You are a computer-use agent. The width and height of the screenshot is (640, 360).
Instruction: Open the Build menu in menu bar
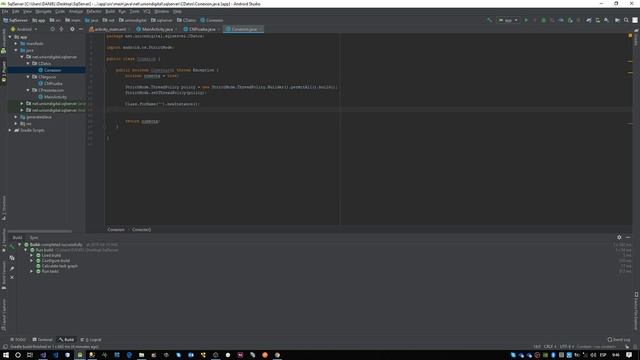tap(110, 11)
